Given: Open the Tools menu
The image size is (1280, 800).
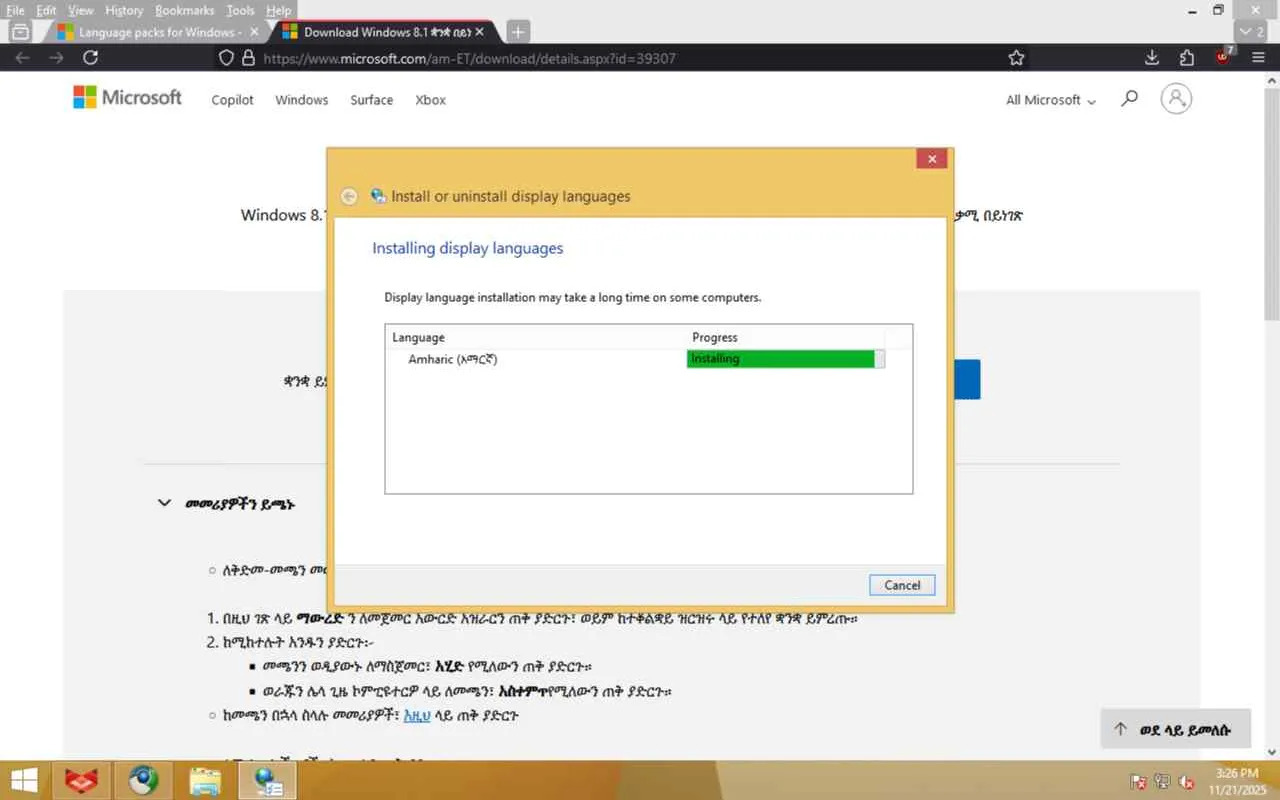Looking at the screenshot, I should pos(240,10).
